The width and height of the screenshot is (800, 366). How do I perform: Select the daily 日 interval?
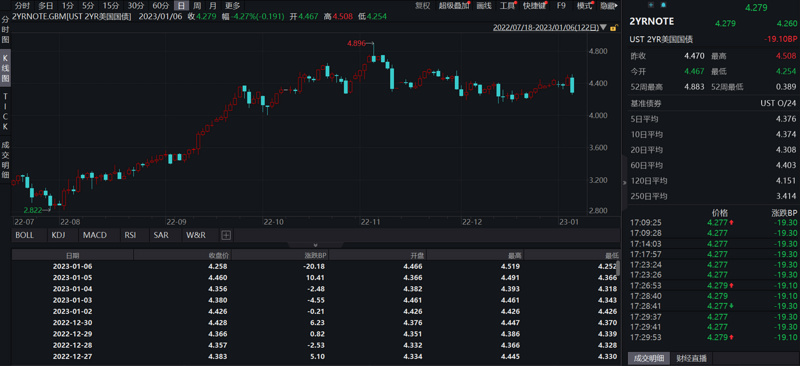point(181,6)
